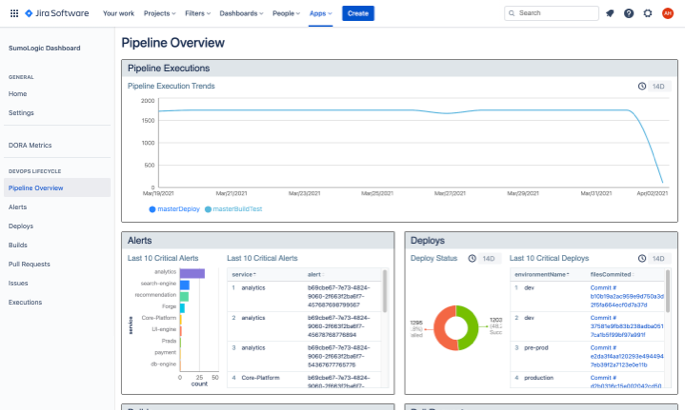Open the help question mark icon

tap(629, 13)
